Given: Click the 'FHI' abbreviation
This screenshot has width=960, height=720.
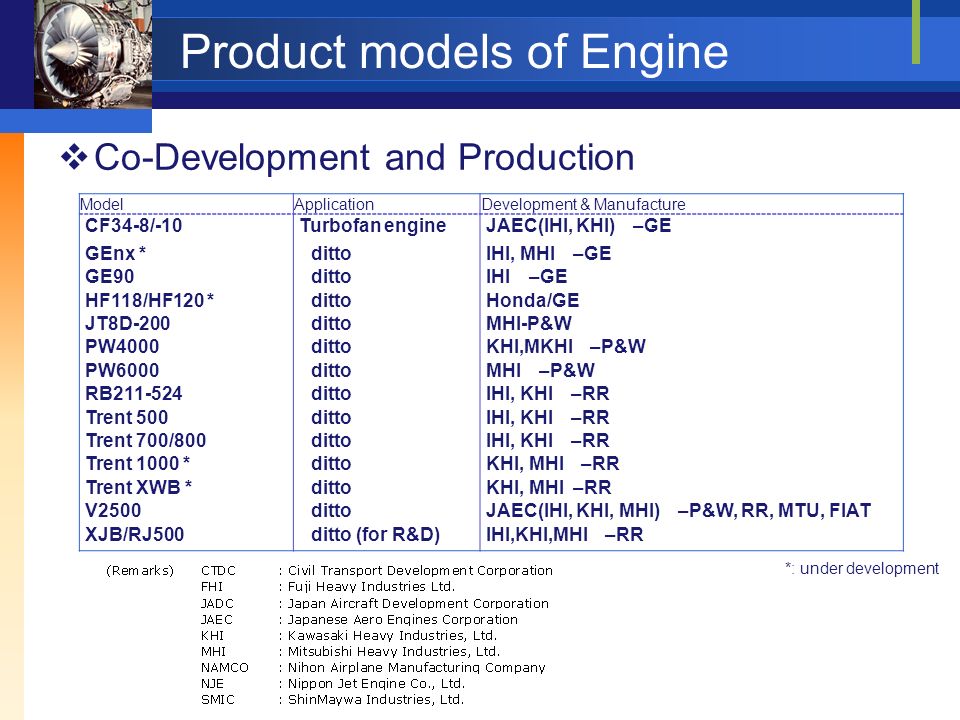Looking at the screenshot, I should point(212,587).
